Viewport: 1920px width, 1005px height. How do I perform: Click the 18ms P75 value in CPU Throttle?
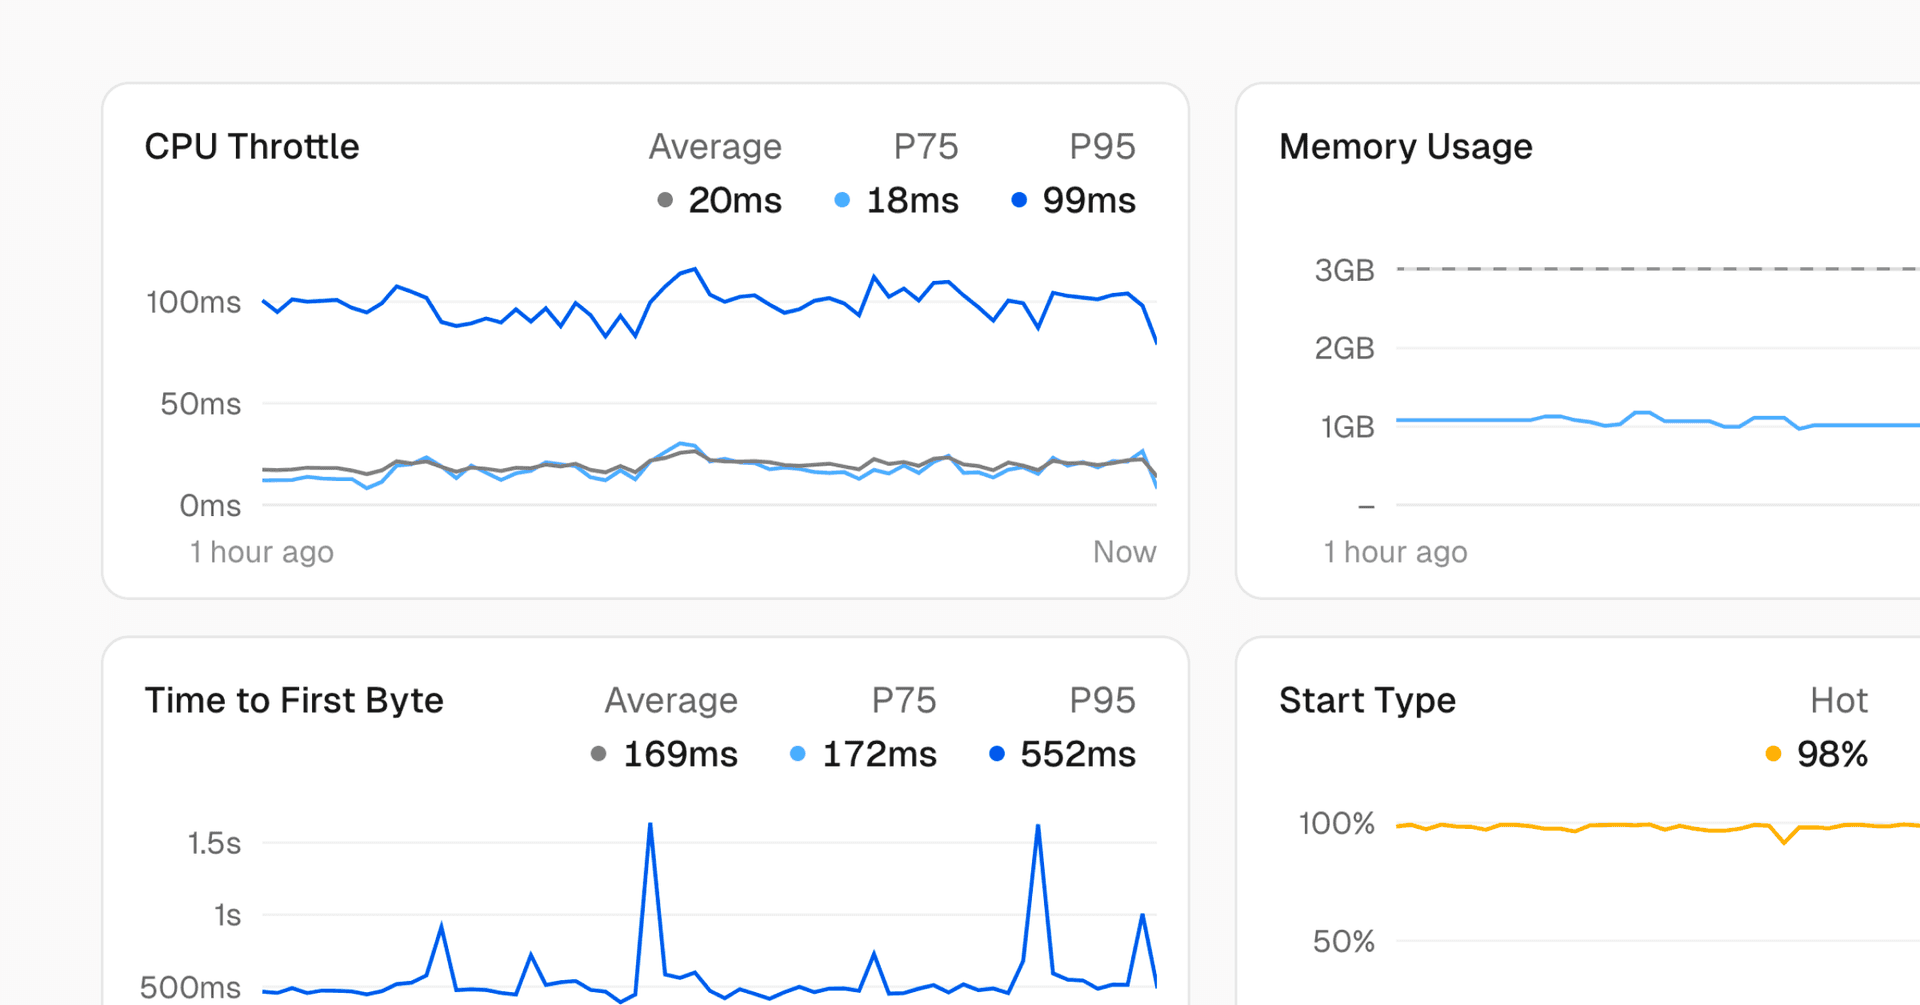point(912,201)
